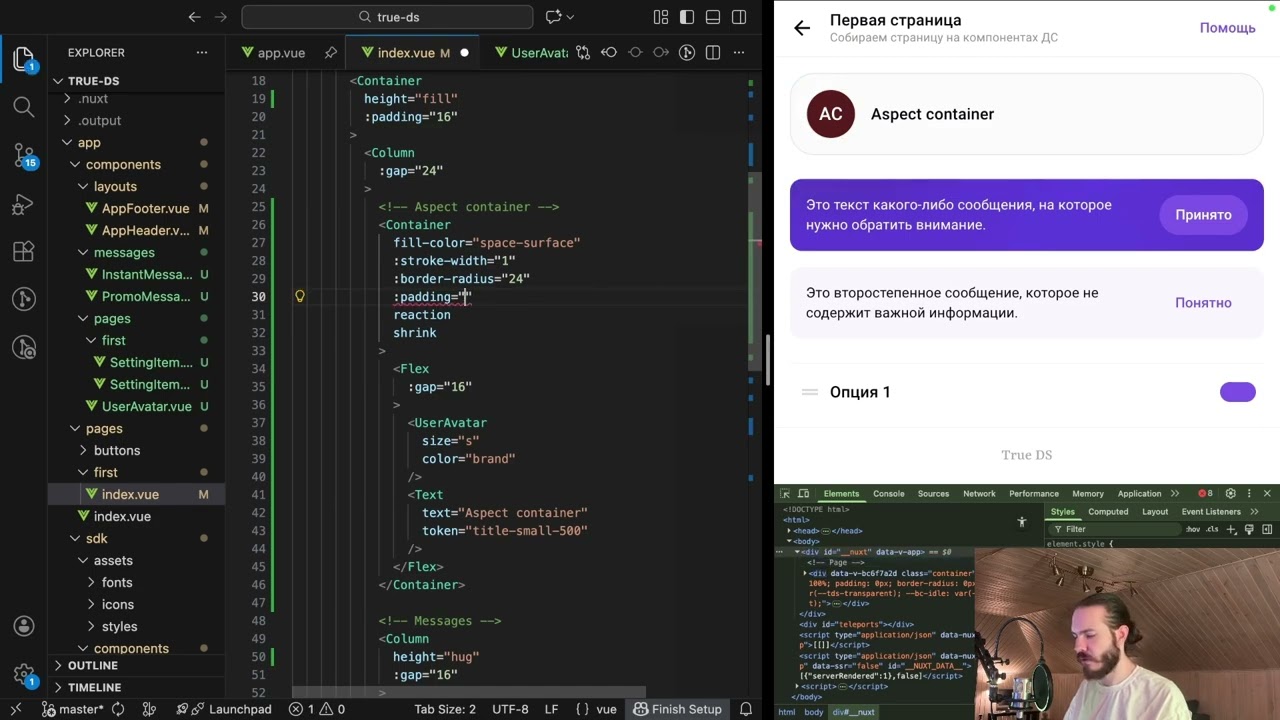Screen dimensions: 1280x720
Task: Open editor more actions menu
Action: (739, 52)
